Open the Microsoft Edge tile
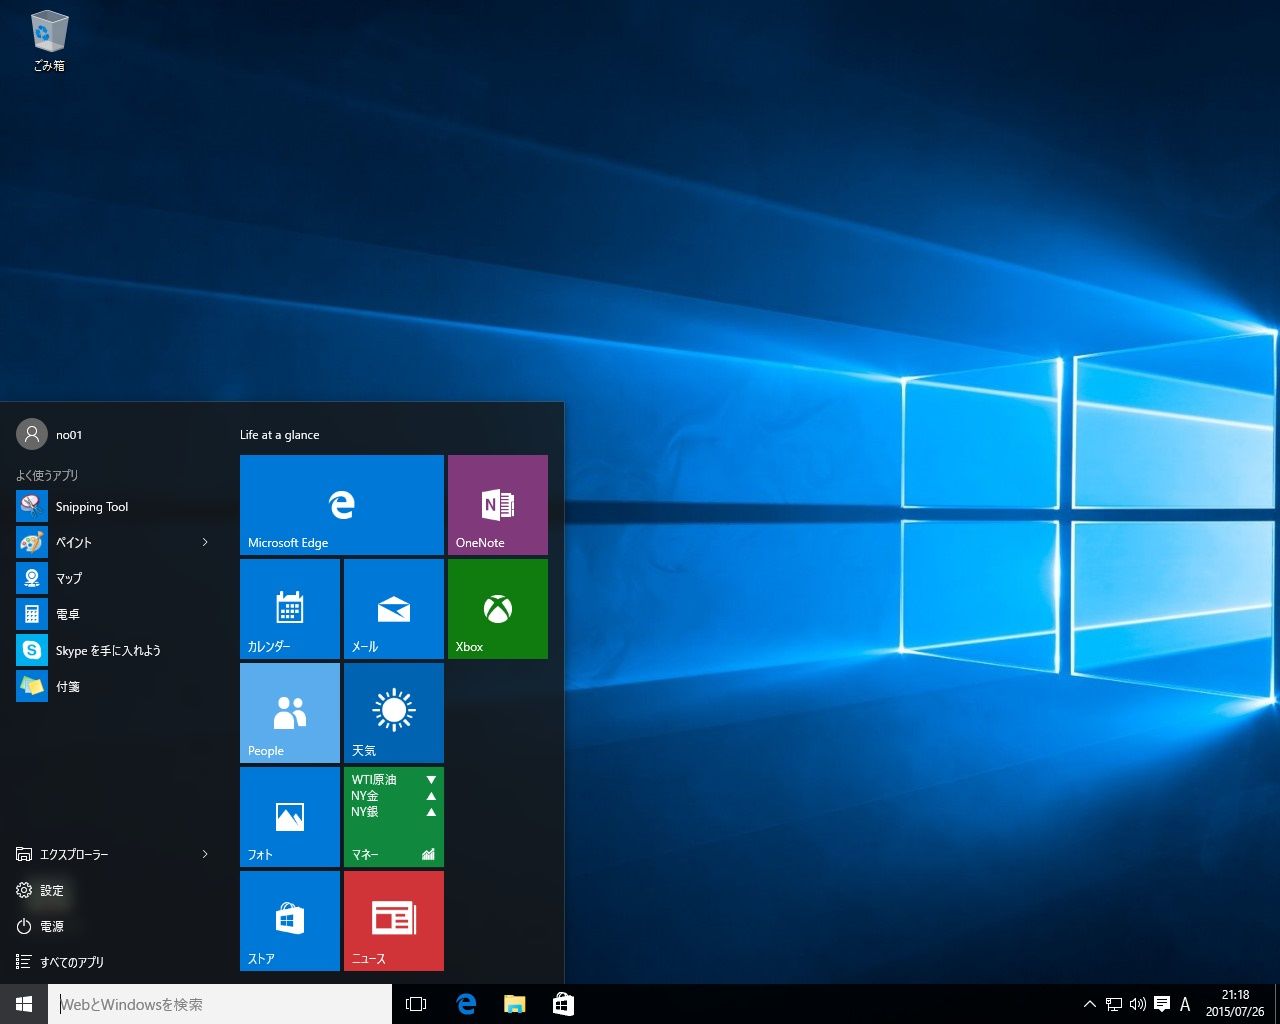Image resolution: width=1280 pixels, height=1024 pixels. pyautogui.click(x=342, y=505)
